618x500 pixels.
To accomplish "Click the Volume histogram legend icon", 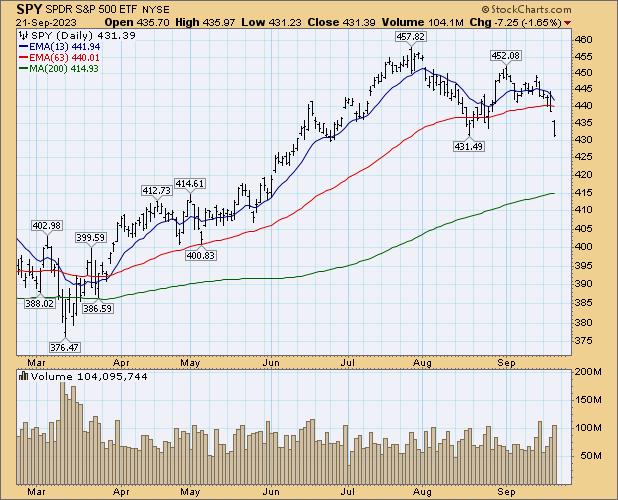I will coord(24,376).
